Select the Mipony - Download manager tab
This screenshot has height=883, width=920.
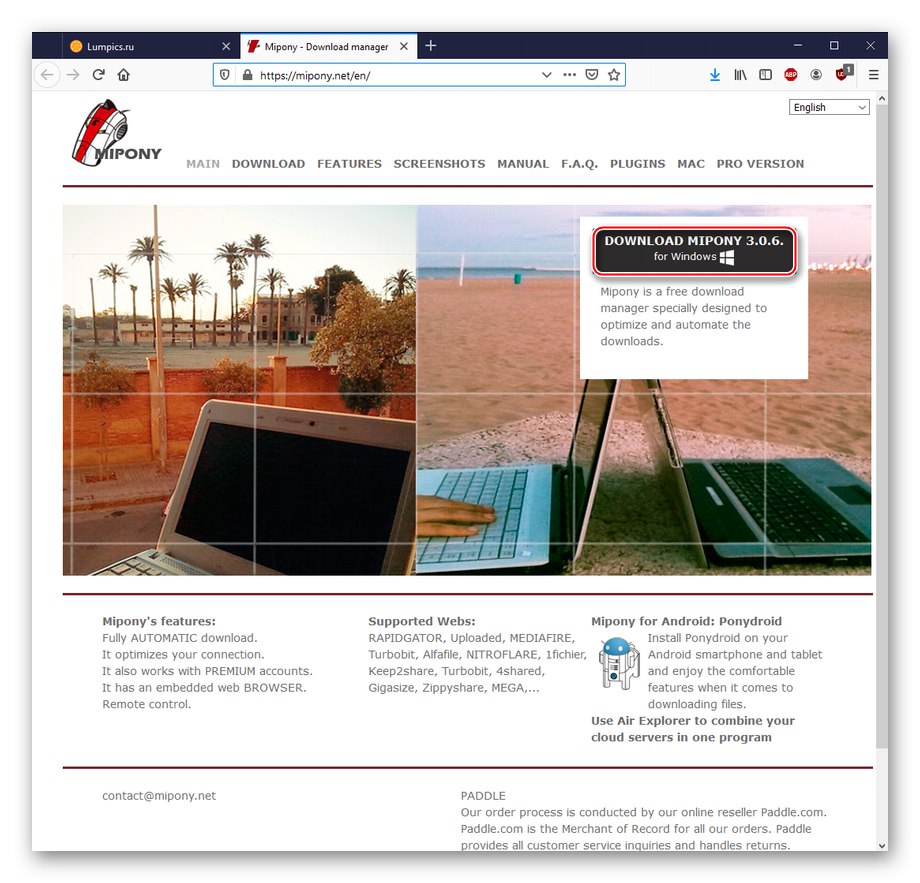[x=328, y=46]
